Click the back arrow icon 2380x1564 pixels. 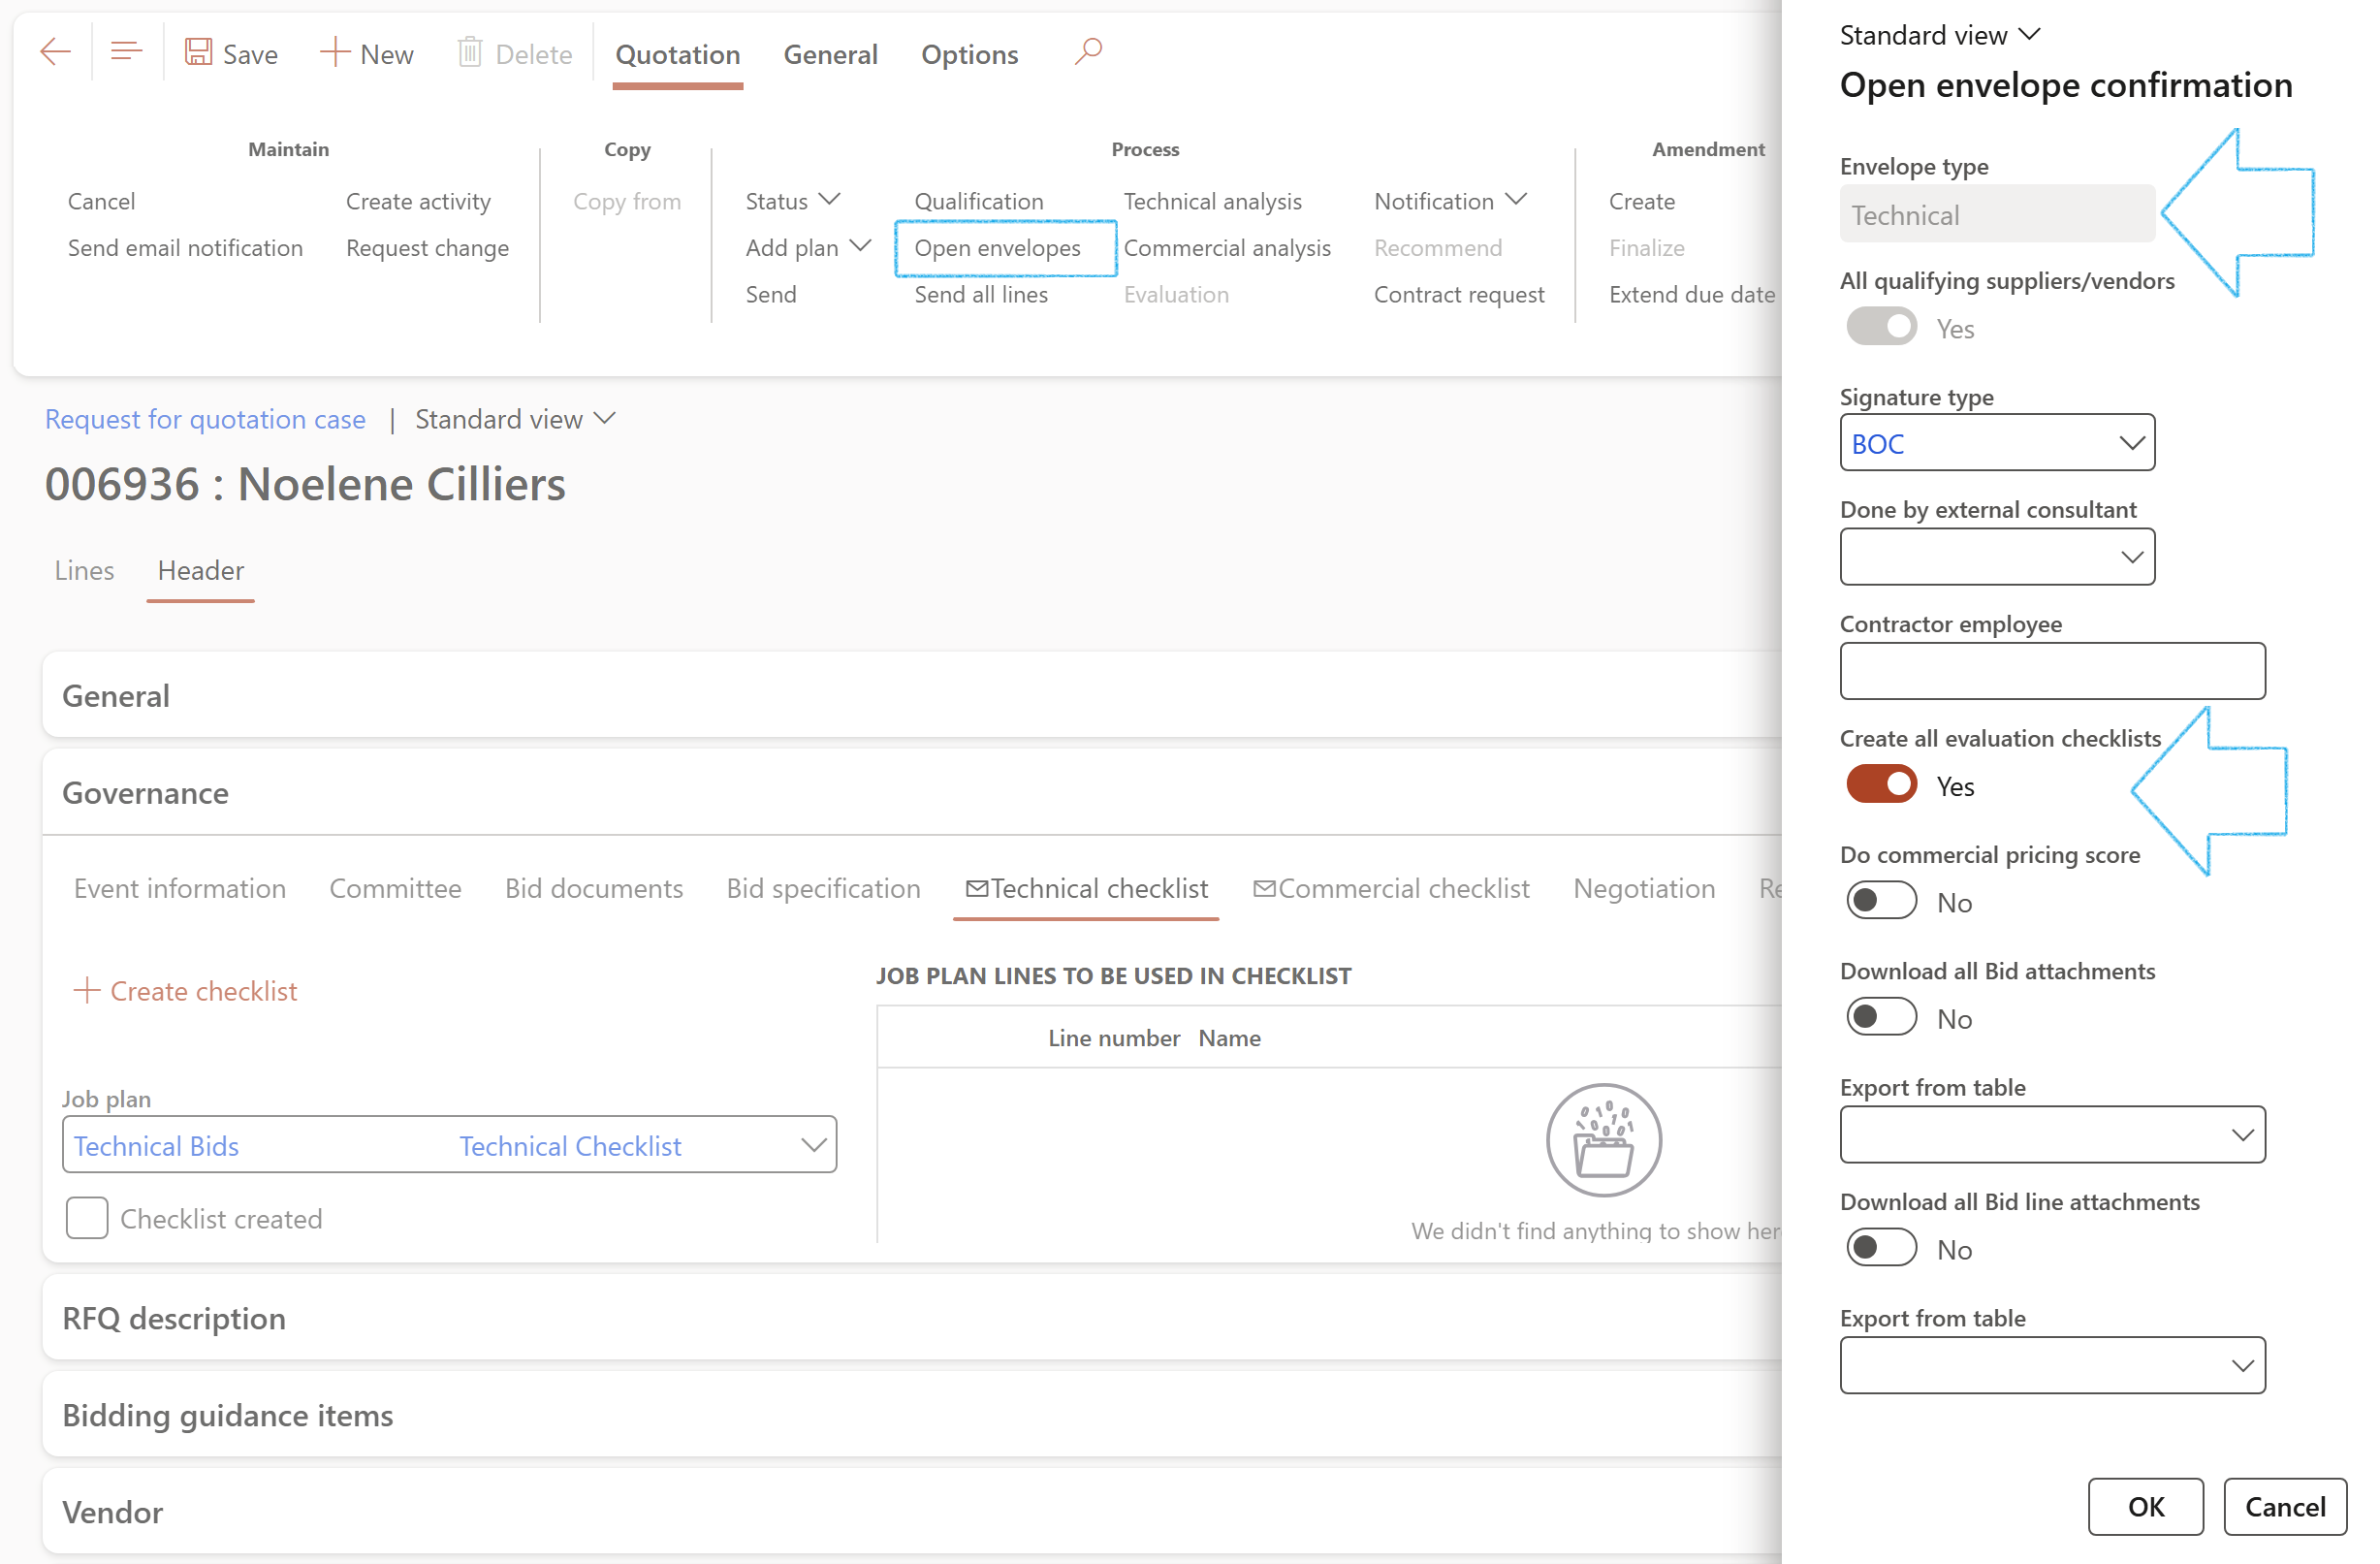tap(55, 52)
